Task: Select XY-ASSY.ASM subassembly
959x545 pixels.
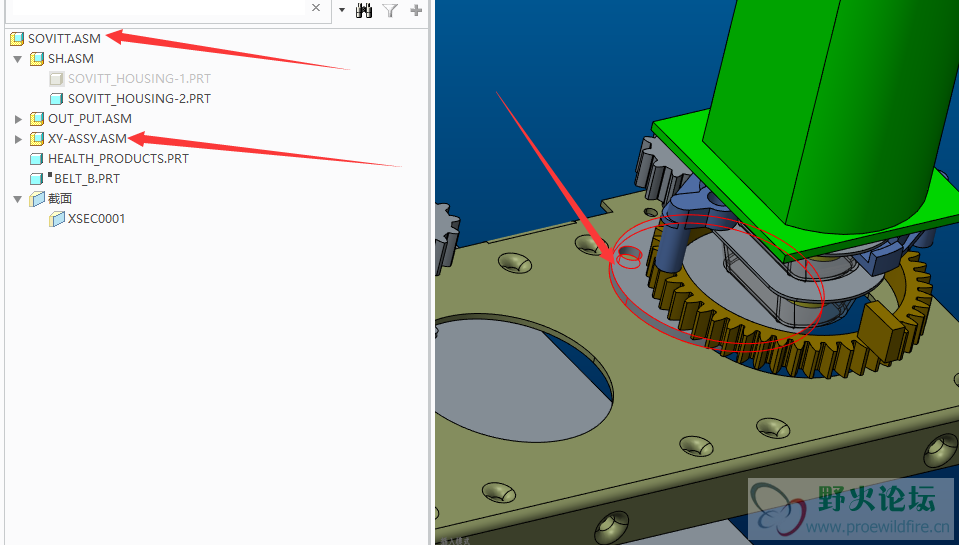Action: (87, 139)
